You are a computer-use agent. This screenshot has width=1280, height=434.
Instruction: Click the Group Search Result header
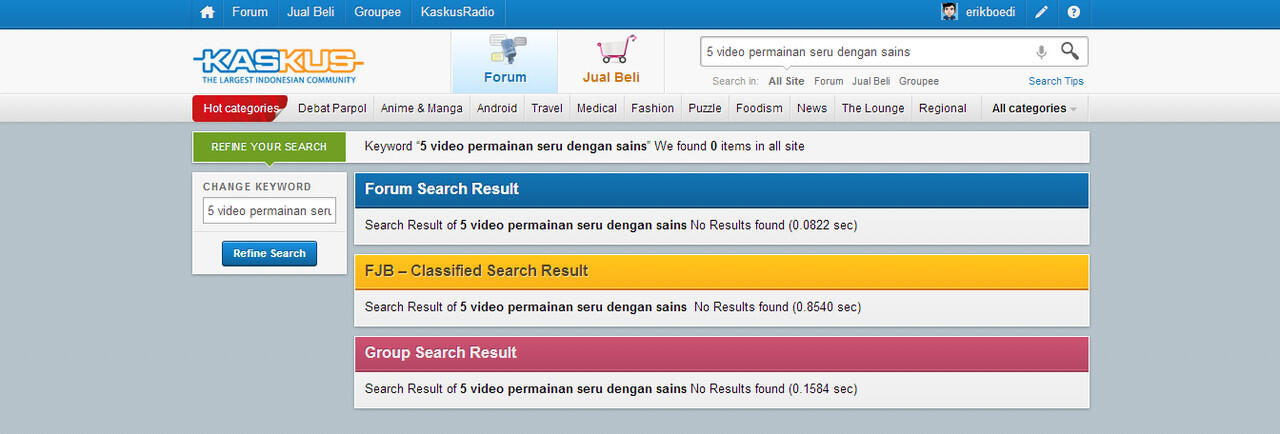[722, 353]
